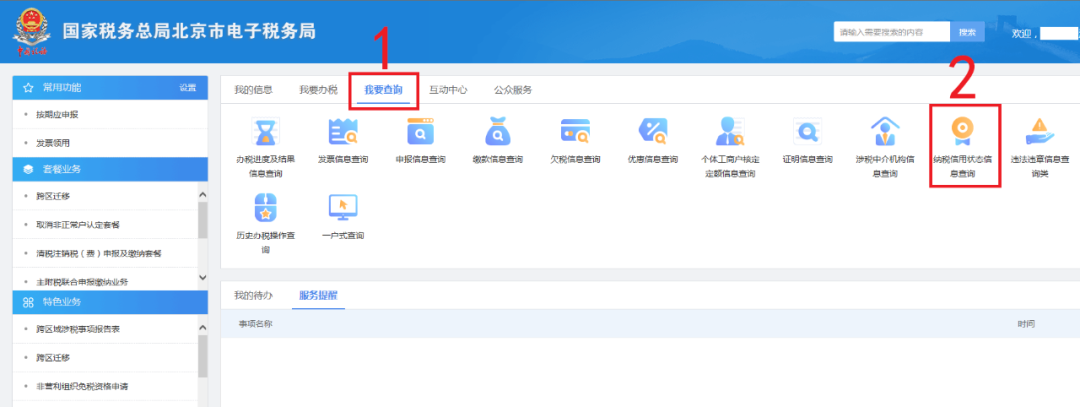Open 涉税中介机构信息查询 house icon

(x=885, y=132)
